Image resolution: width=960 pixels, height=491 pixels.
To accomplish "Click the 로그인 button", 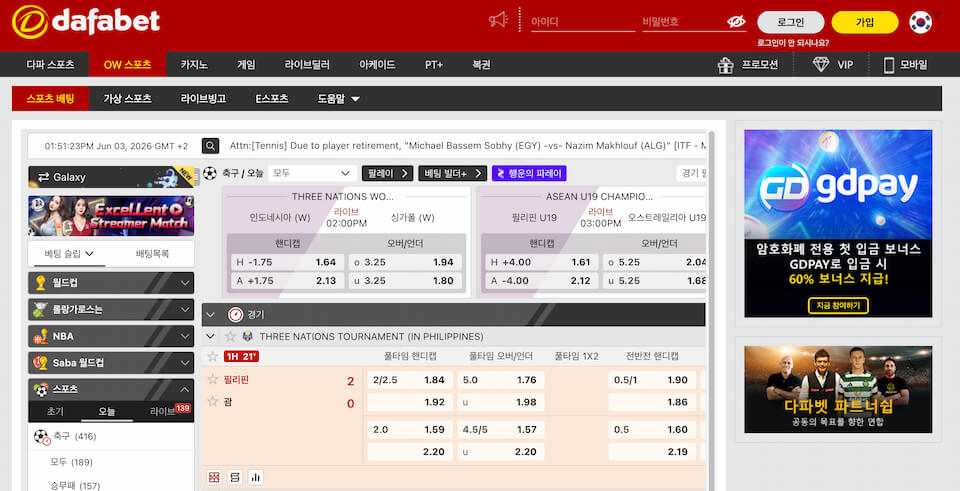I will (x=790, y=22).
